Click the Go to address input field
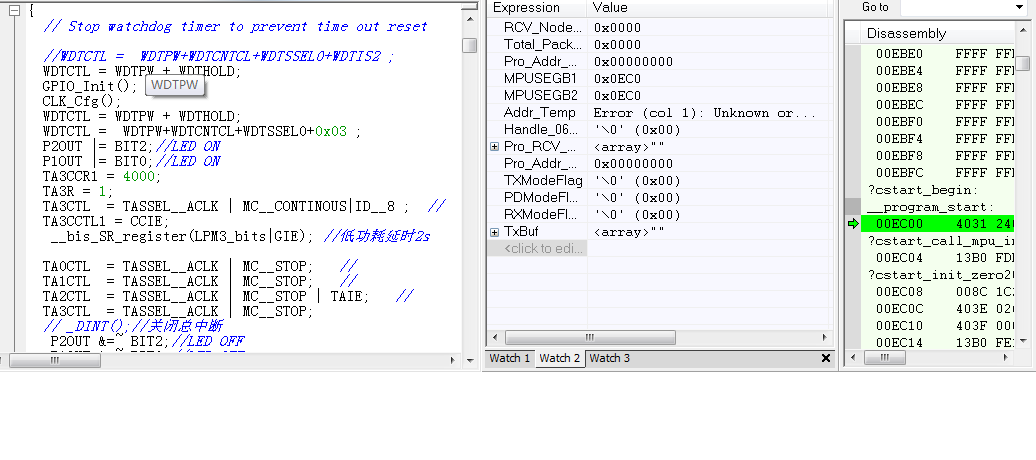This screenshot has width=1036, height=460. [x=955, y=7]
